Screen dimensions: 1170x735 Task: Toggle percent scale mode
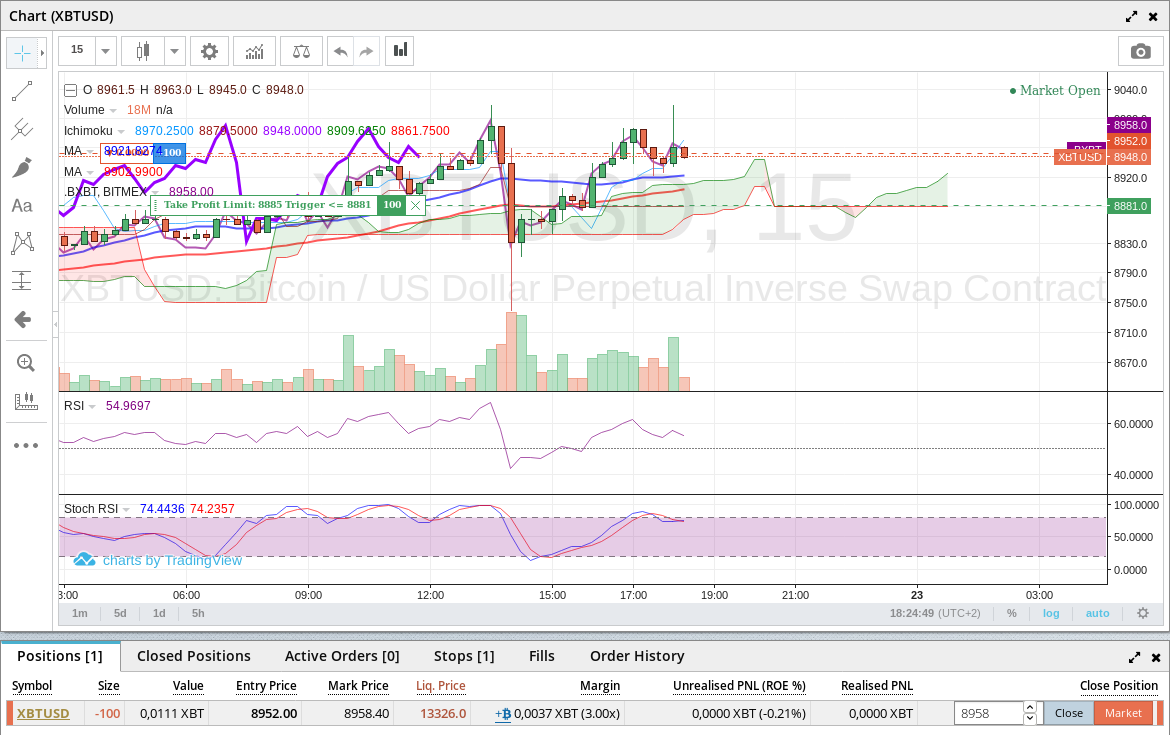1012,613
